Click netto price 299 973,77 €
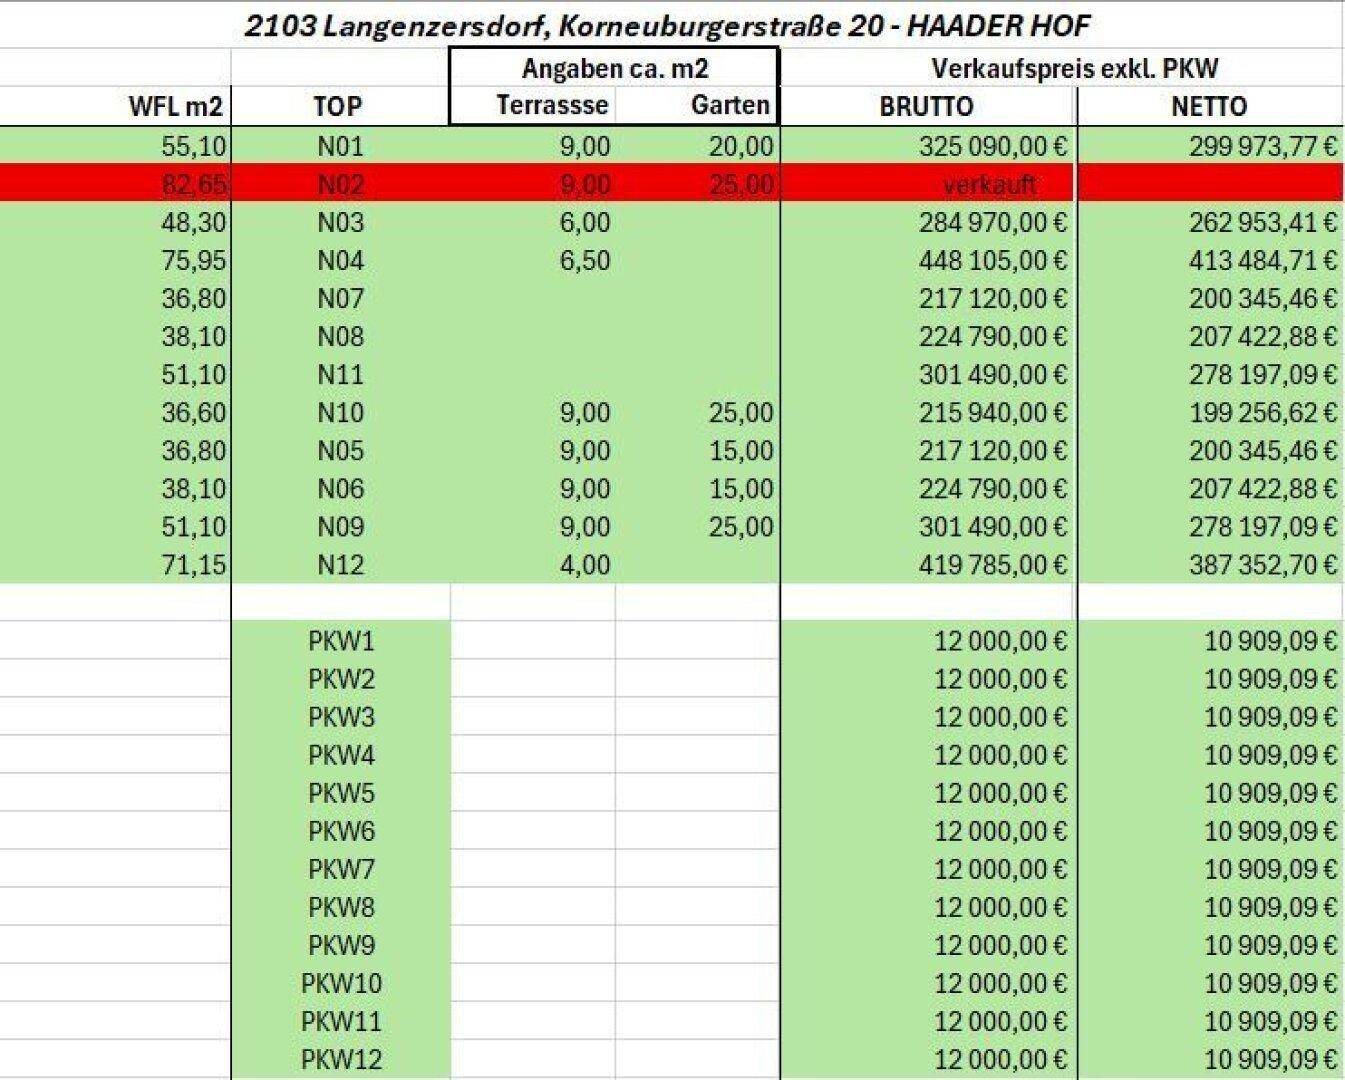Image resolution: width=1345 pixels, height=1080 pixels. (x=1262, y=146)
